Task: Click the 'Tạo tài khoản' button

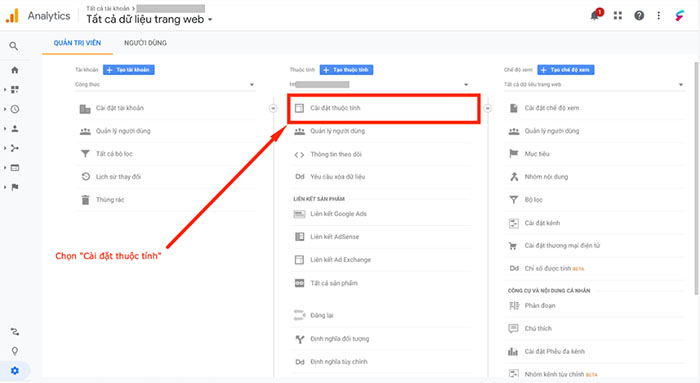Action: pyautogui.click(x=129, y=70)
